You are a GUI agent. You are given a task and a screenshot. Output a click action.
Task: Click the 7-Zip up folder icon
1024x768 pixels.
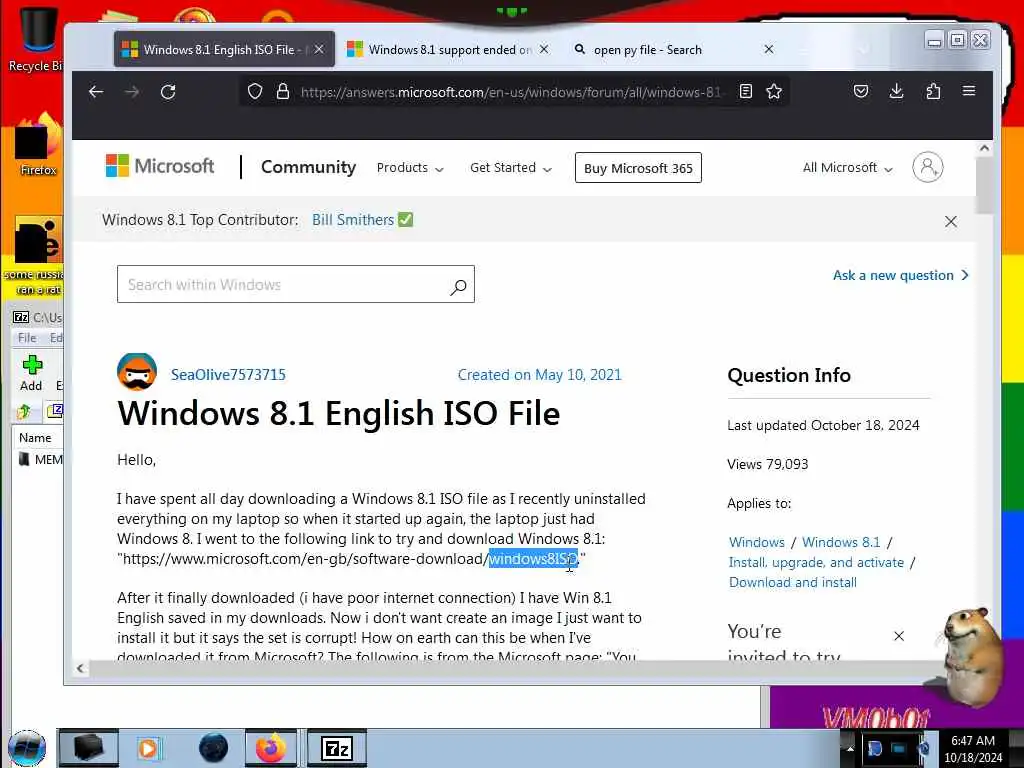pyautogui.click(x=24, y=411)
